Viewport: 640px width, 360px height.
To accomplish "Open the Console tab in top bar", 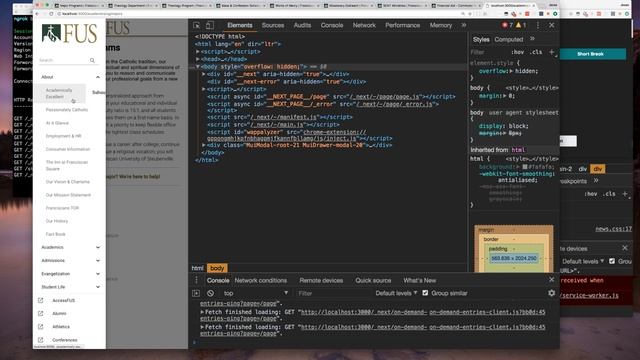I will [332, 25].
